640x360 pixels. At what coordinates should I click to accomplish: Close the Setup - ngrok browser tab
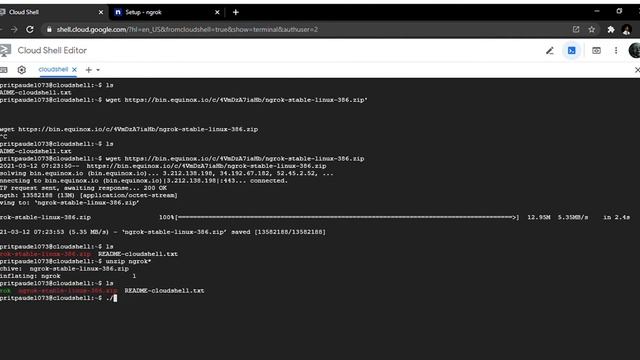(x=217, y=12)
